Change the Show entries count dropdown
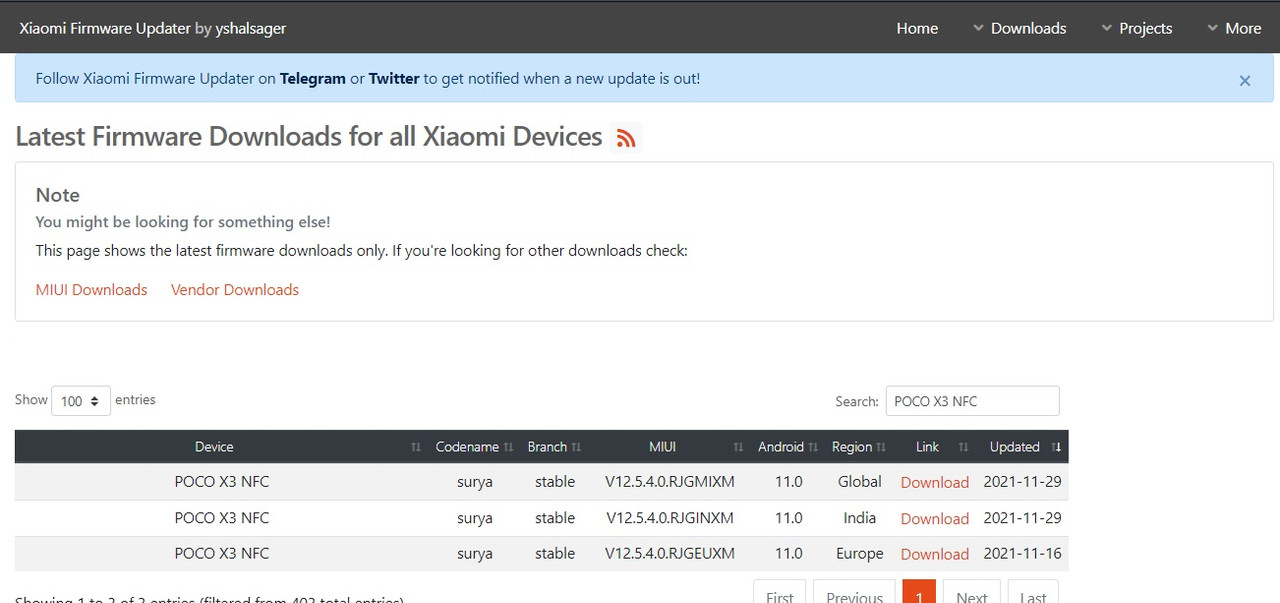Screen dimensions: 1280x603 click(81, 401)
